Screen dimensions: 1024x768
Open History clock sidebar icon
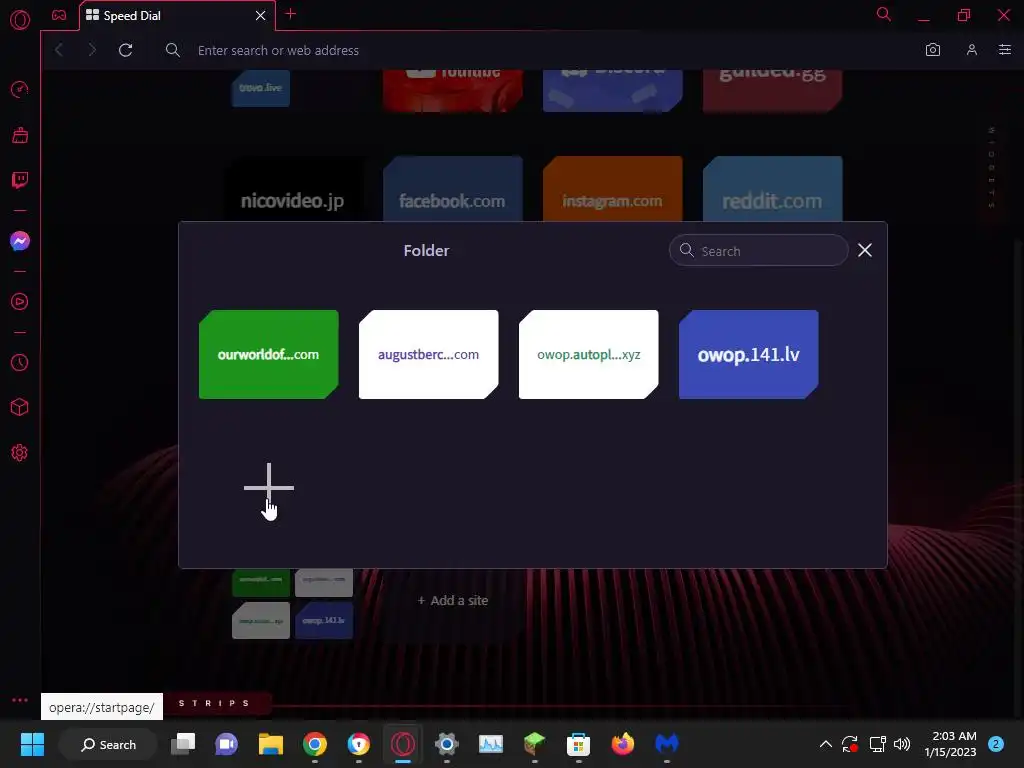(x=20, y=362)
